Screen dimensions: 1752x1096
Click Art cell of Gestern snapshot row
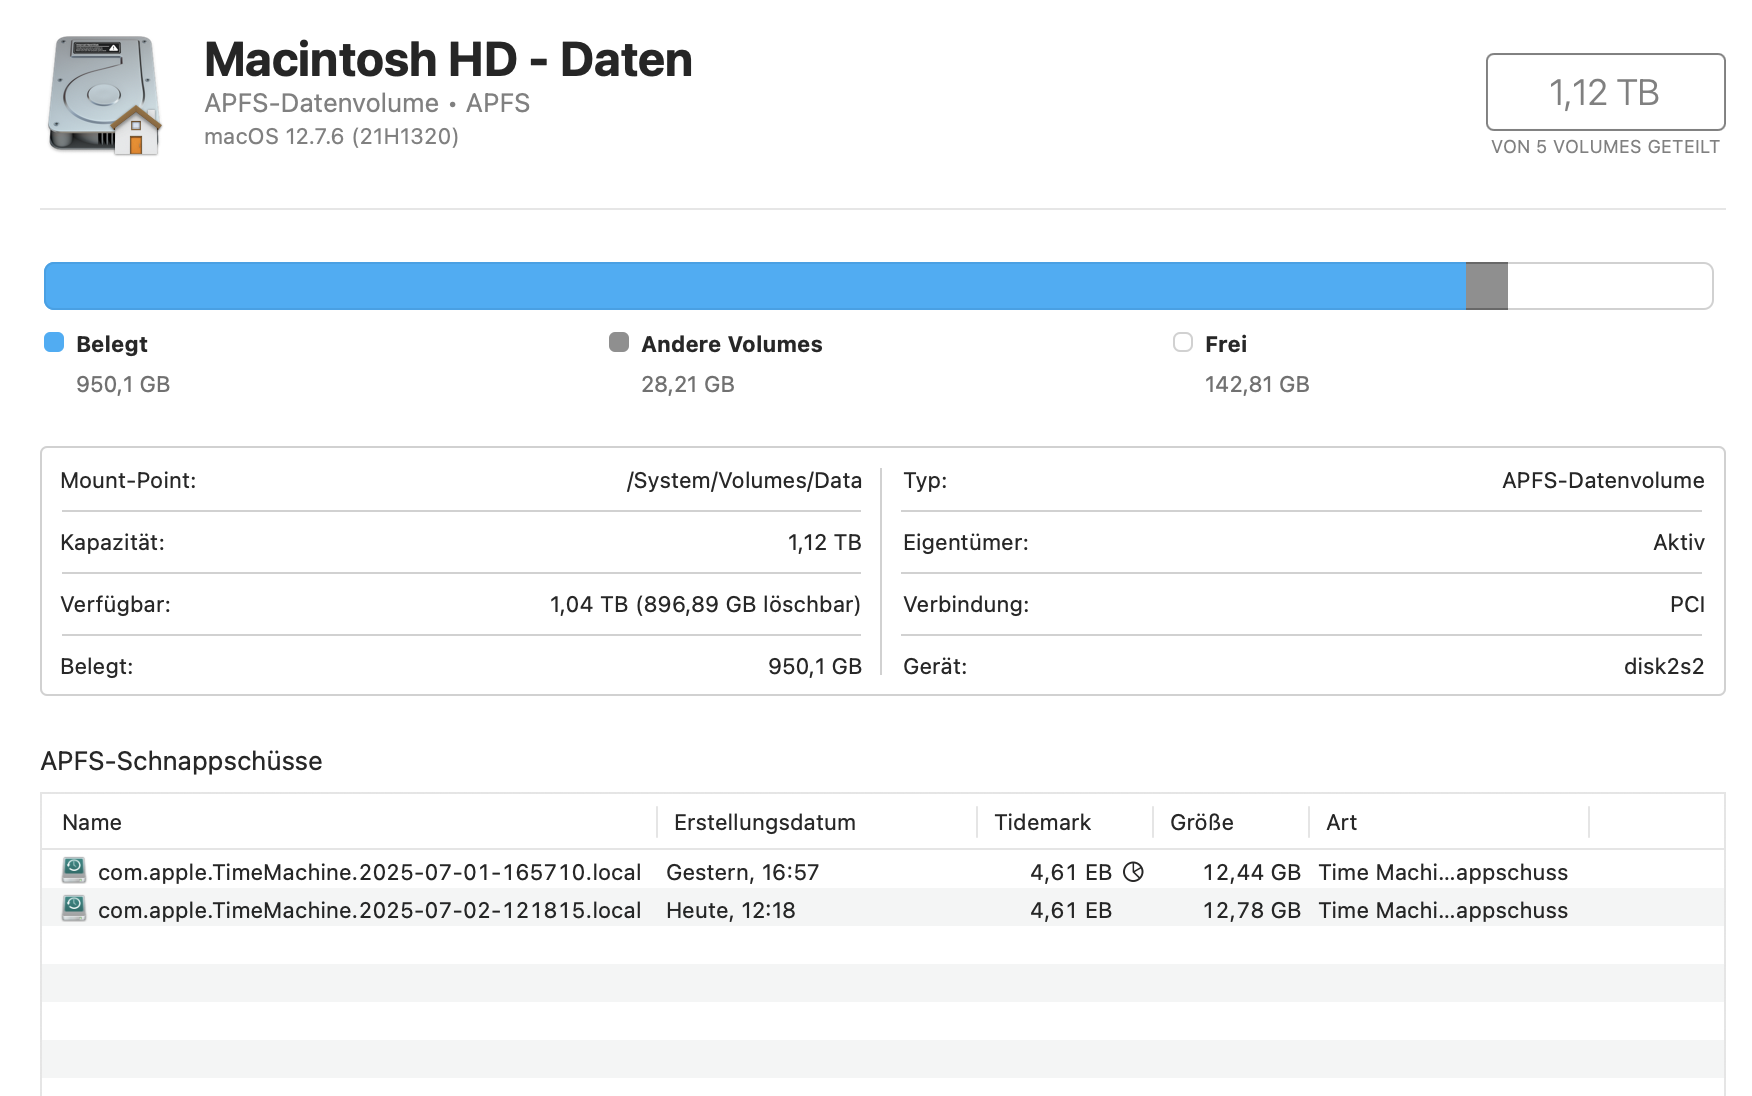(1443, 872)
